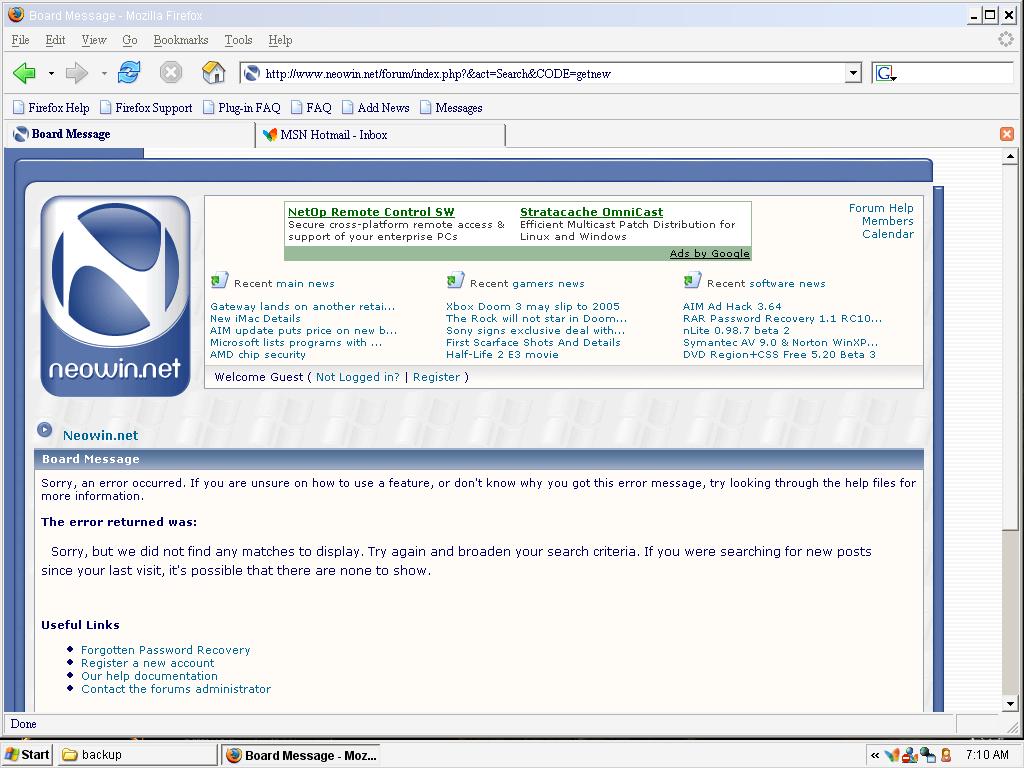Click the MSN butterfly tray icon
The height and width of the screenshot is (768, 1024).
892,756
